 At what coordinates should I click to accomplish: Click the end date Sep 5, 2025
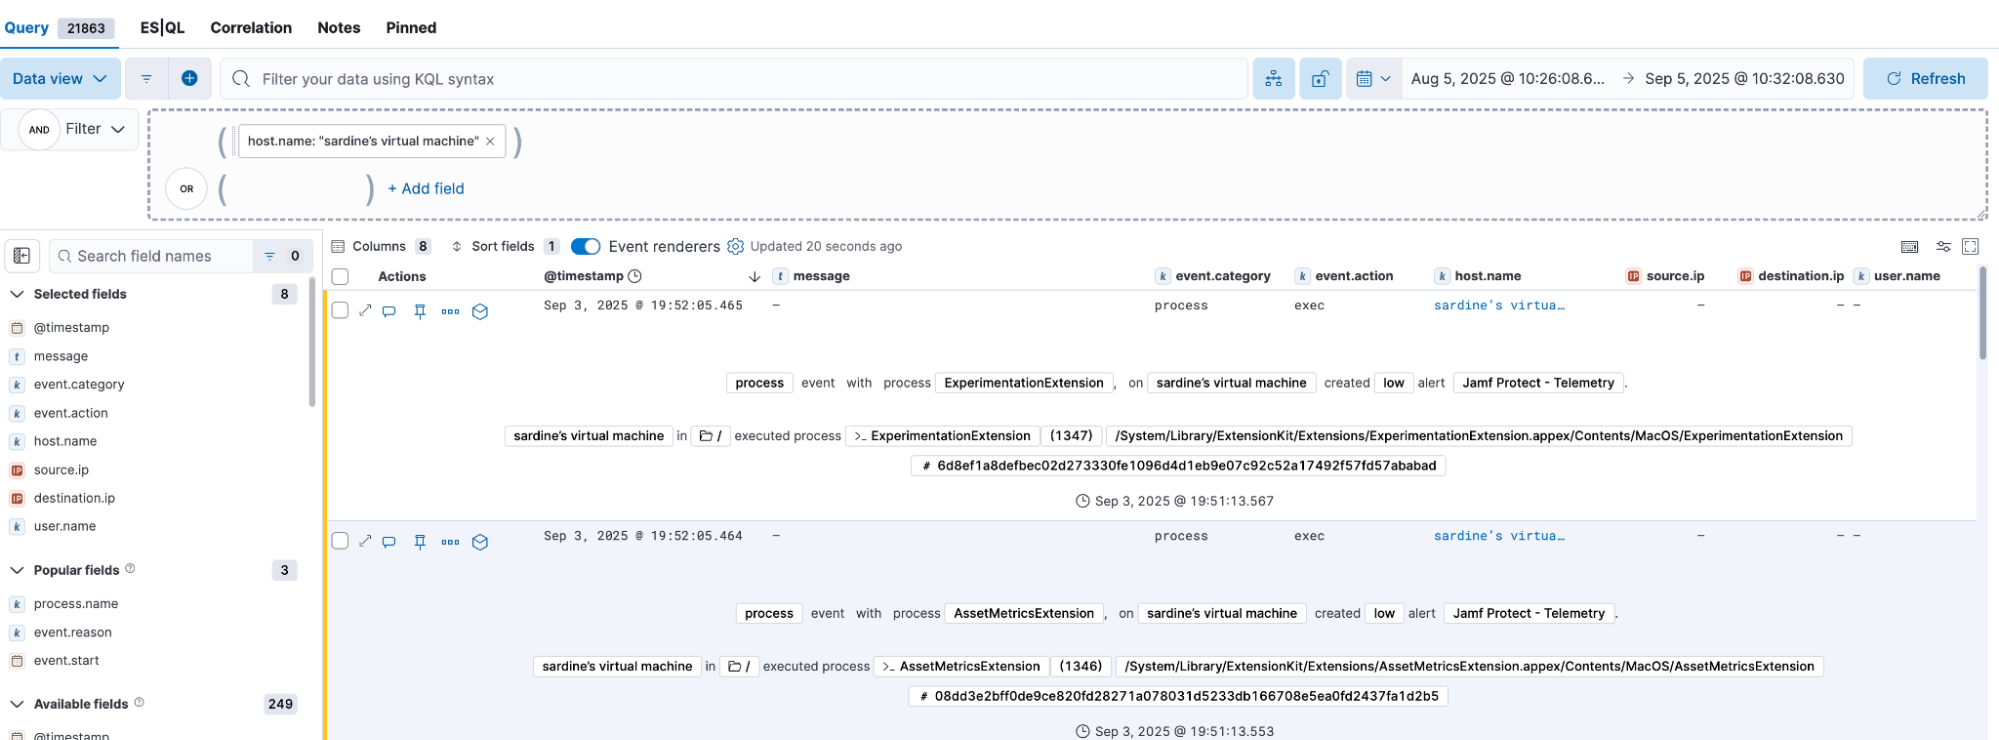pyautogui.click(x=1745, y=78)
